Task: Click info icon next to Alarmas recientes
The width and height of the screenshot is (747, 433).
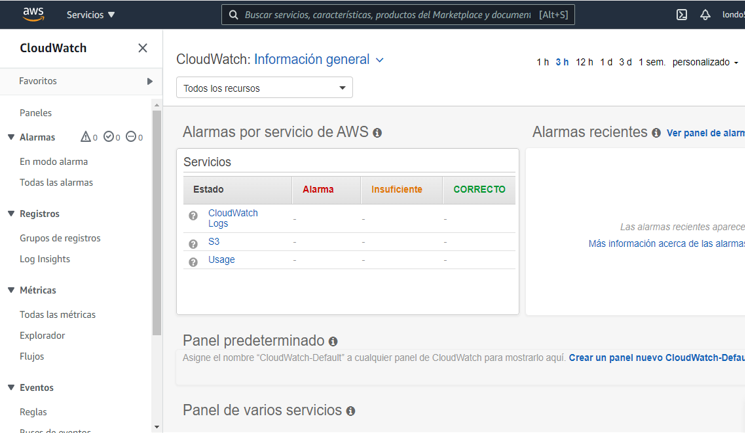Action: tap(656, 133)
